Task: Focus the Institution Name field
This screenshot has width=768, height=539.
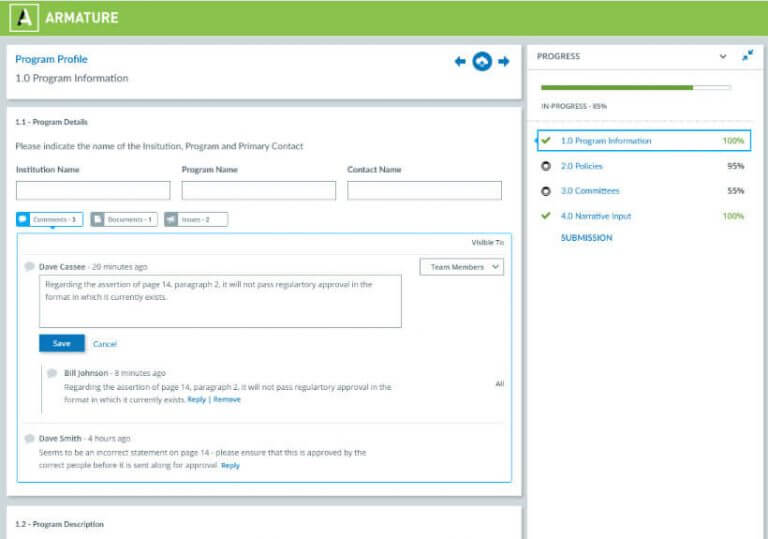Action: click(93, 190)
